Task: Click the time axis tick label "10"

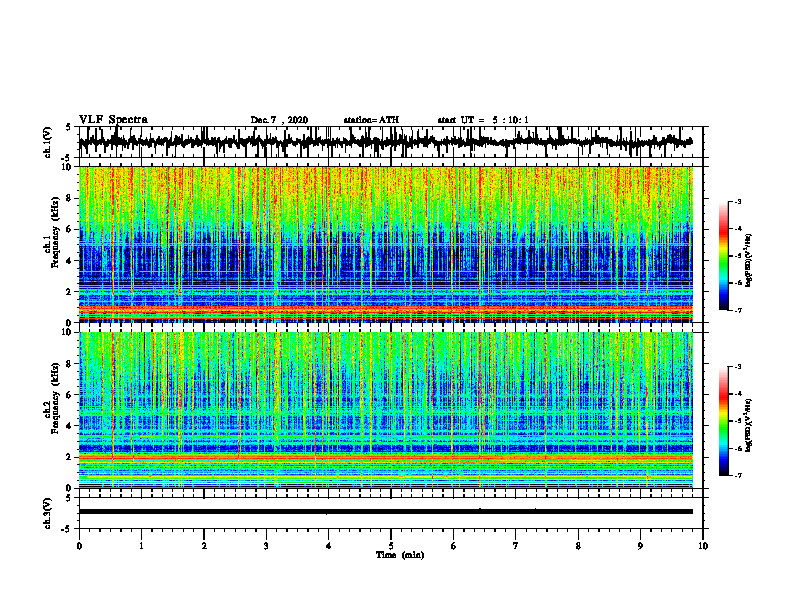Action: click(x=703, y=546)
